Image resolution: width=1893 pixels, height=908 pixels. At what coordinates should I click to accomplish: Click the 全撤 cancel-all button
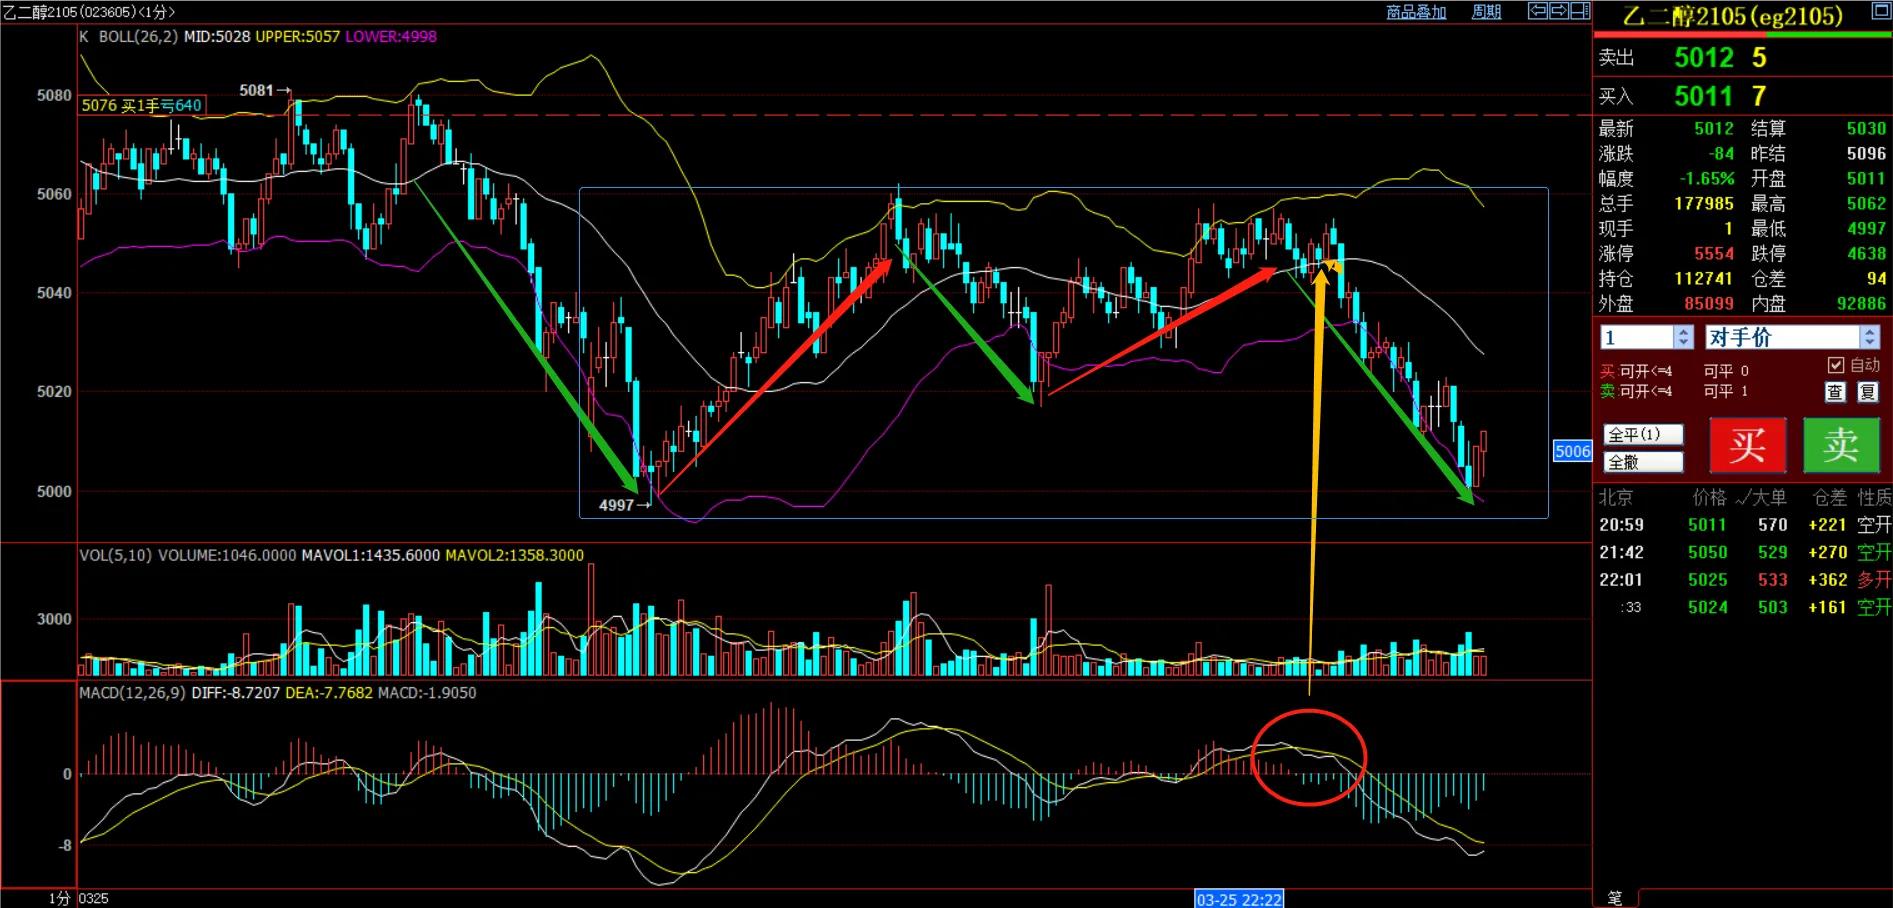pos(1643,462)
